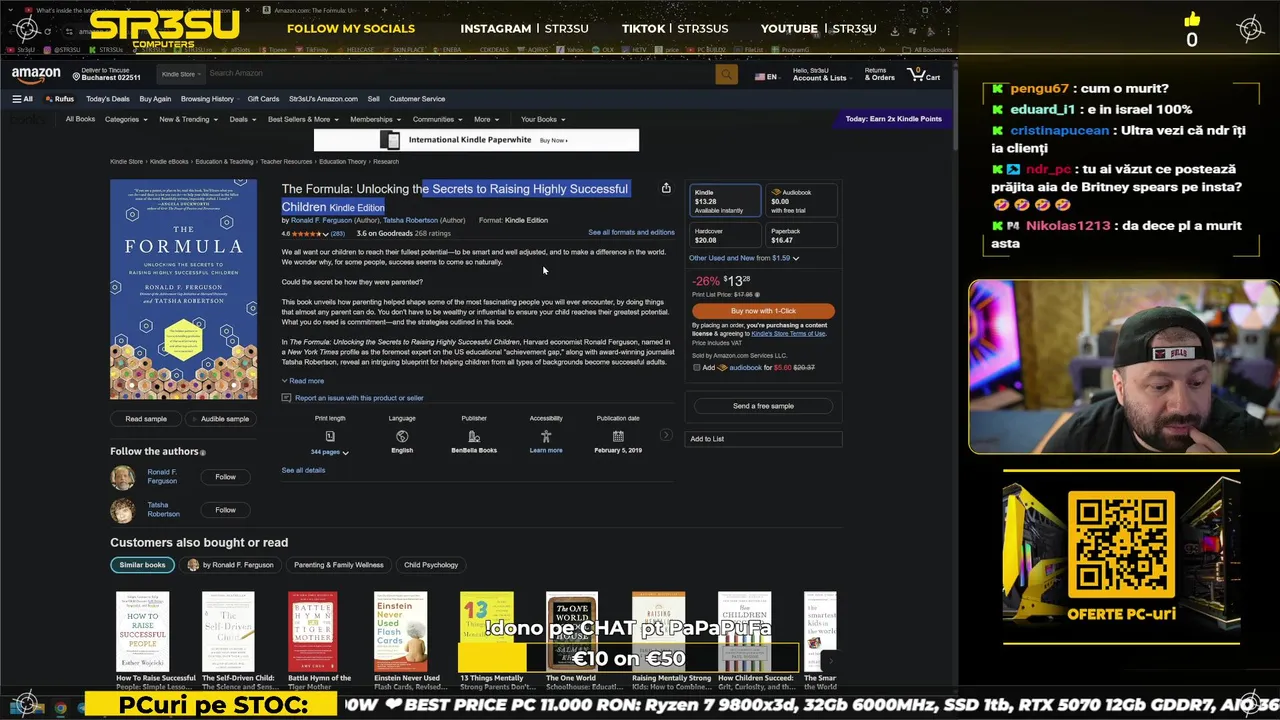The image size is (1280, 720).
Task: Click the Read sample button
Action: pyautogui.click(x=146, y=419)
